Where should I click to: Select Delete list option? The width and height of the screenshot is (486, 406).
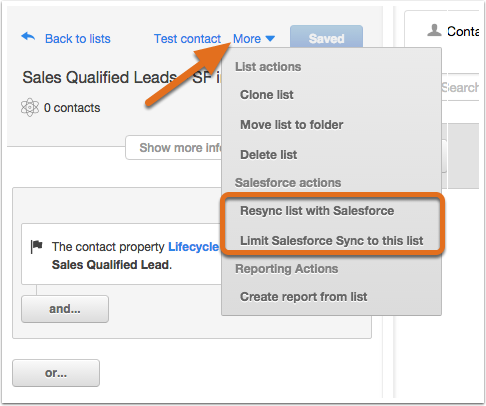click(x=269, y=155)
